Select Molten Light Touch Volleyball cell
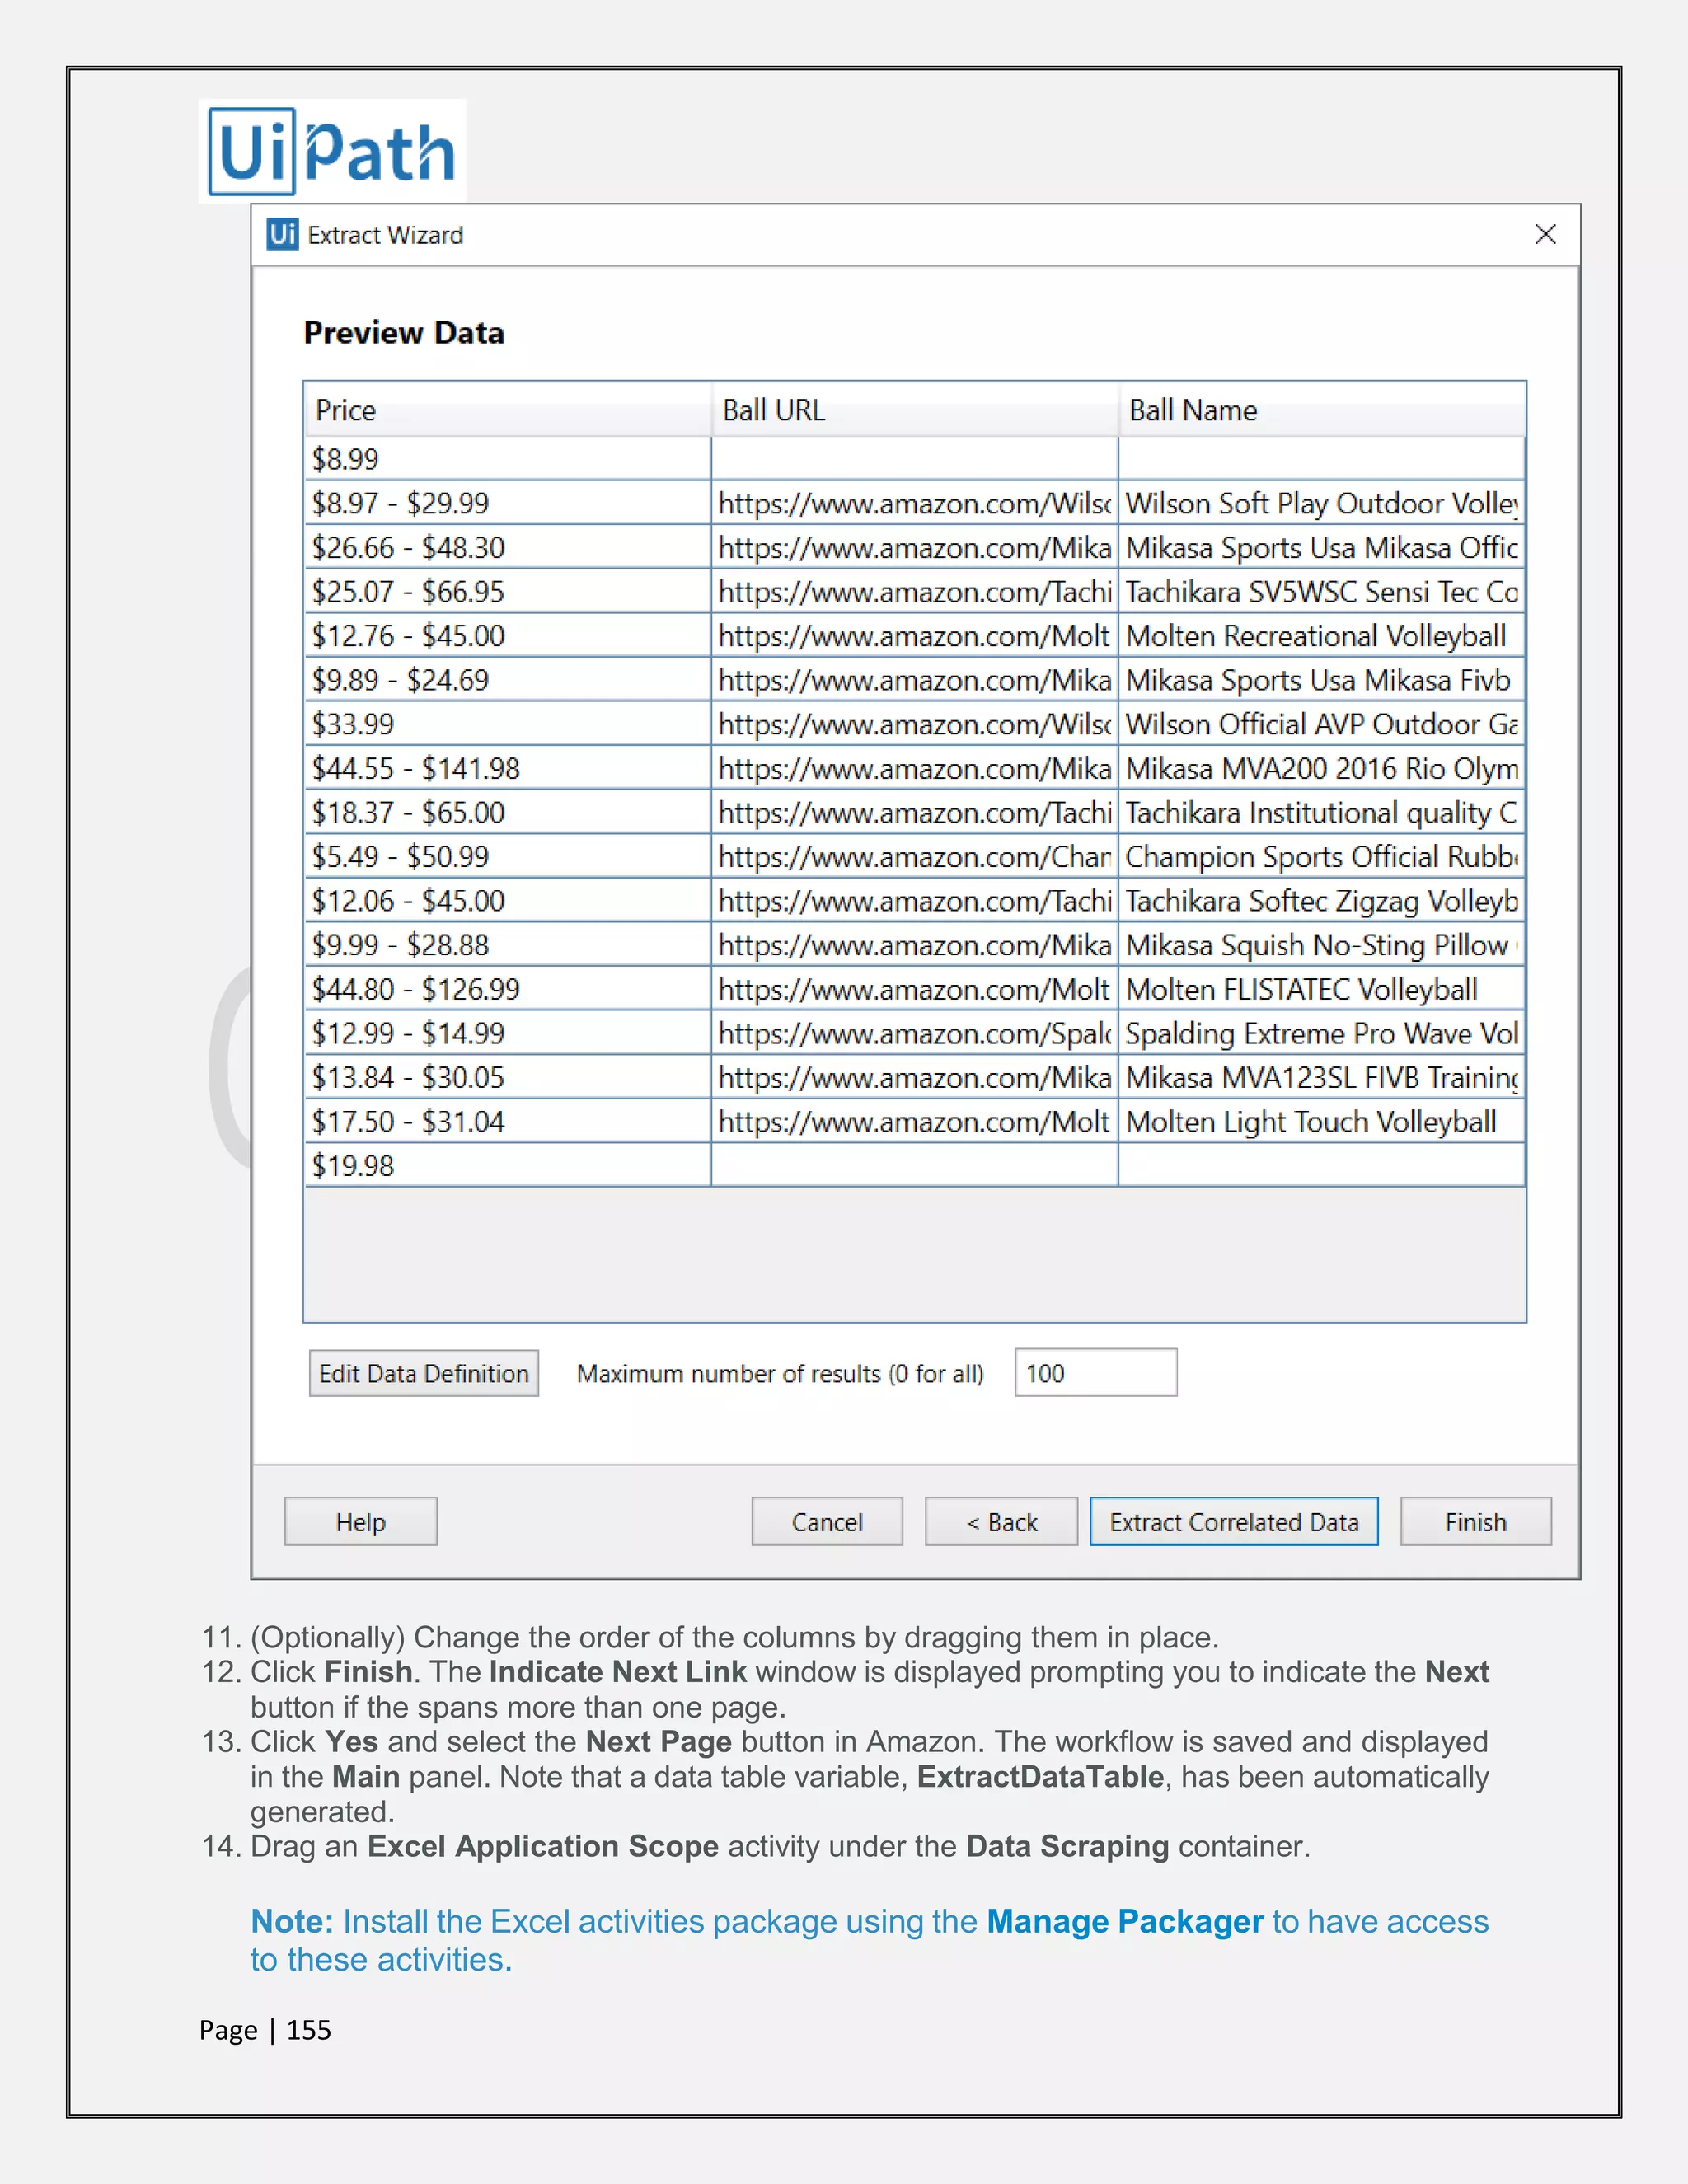 pos(1322,1121)
